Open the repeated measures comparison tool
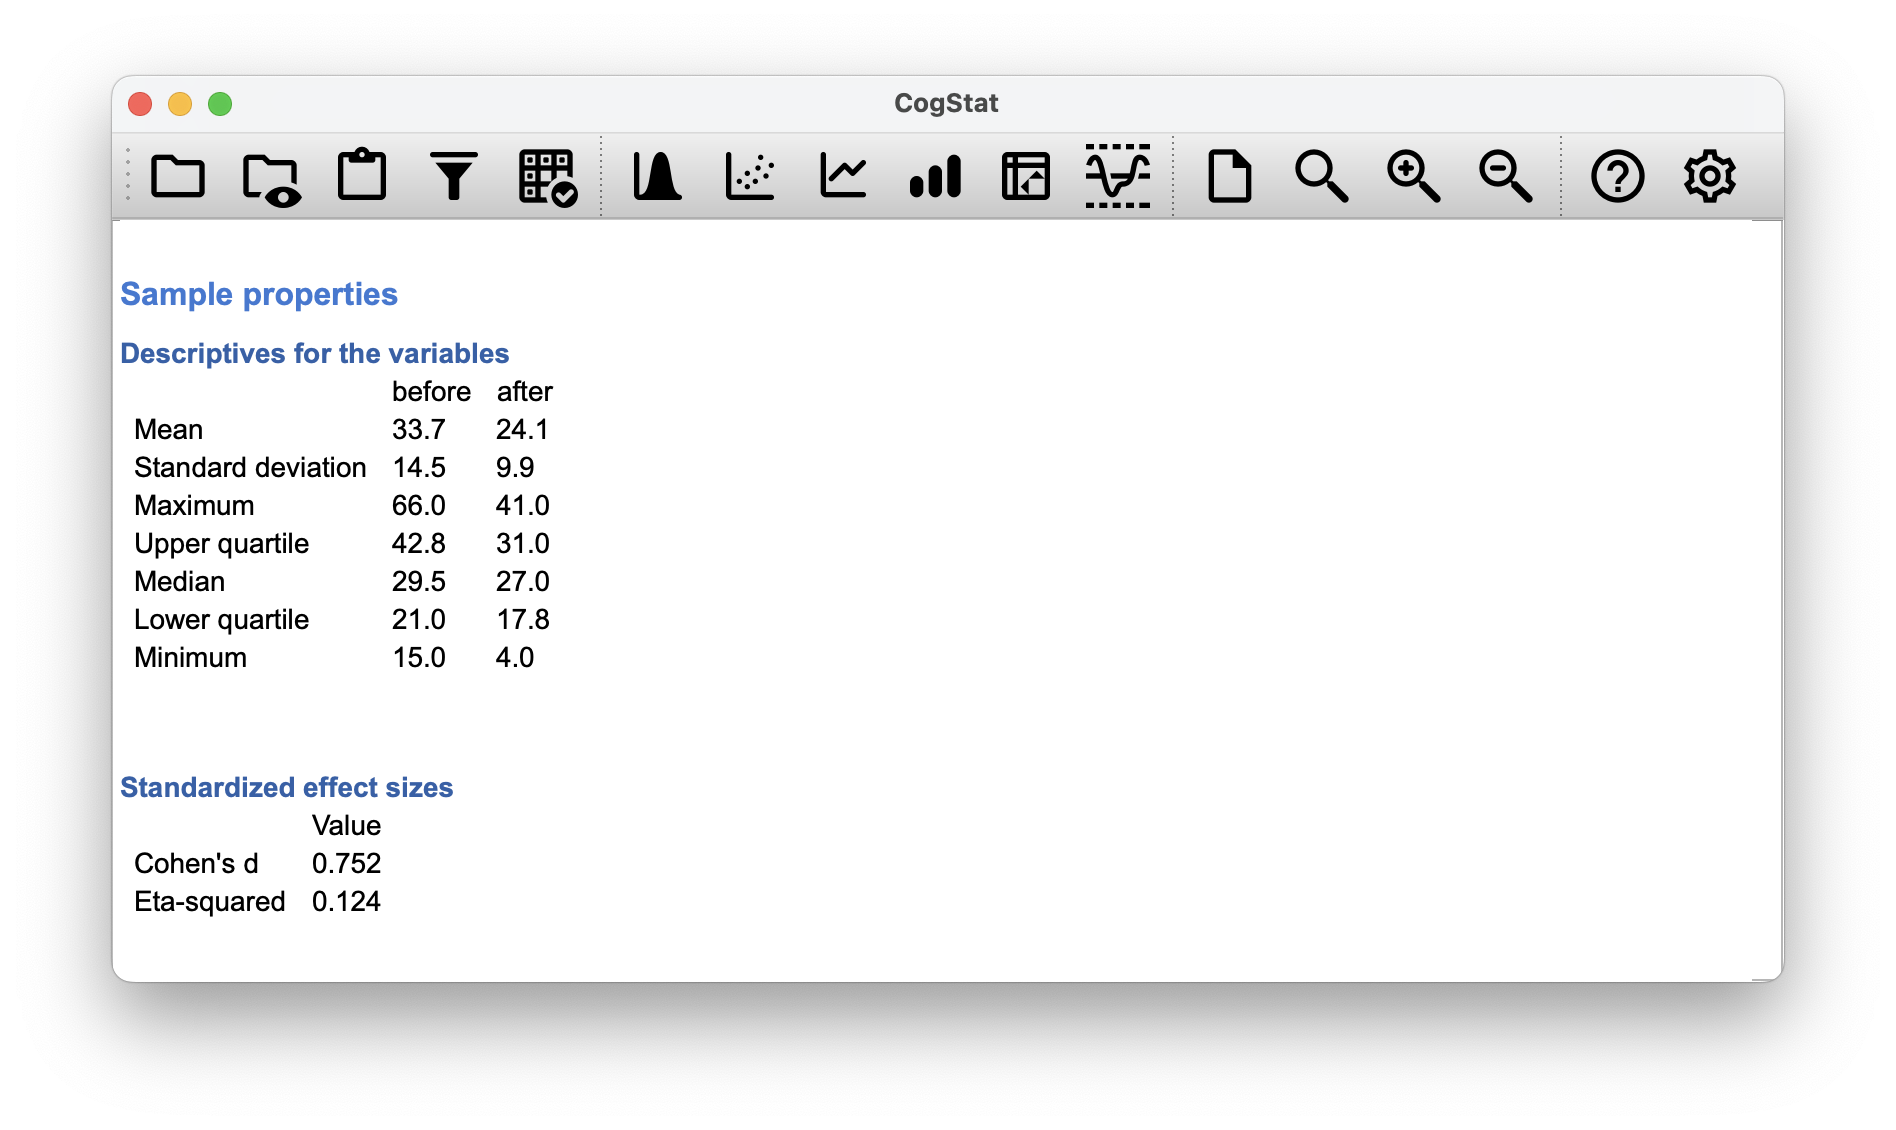This screenshot has width=1896, height=1130. [843, 176]
